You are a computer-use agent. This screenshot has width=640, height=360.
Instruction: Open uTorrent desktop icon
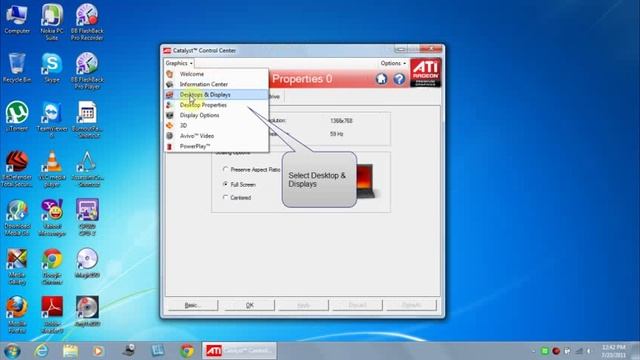click(x=17, y=116)
